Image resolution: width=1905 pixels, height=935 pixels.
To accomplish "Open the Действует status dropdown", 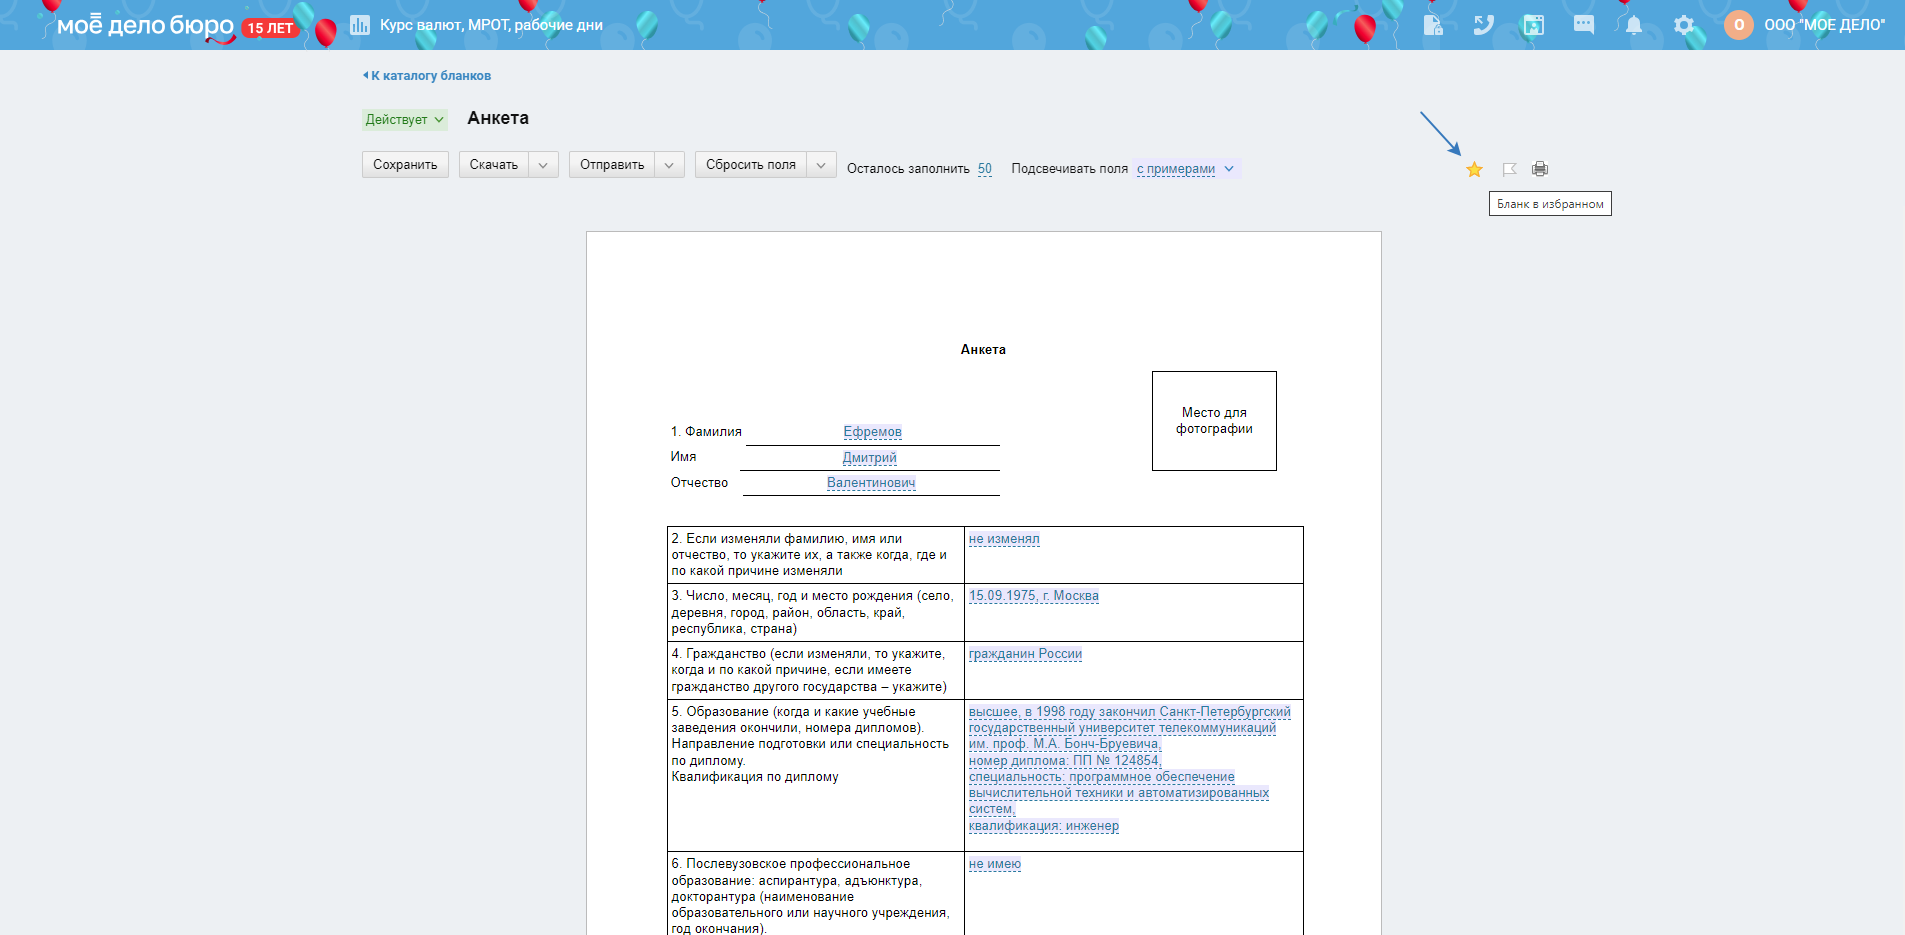I will [x=404, y=120].
